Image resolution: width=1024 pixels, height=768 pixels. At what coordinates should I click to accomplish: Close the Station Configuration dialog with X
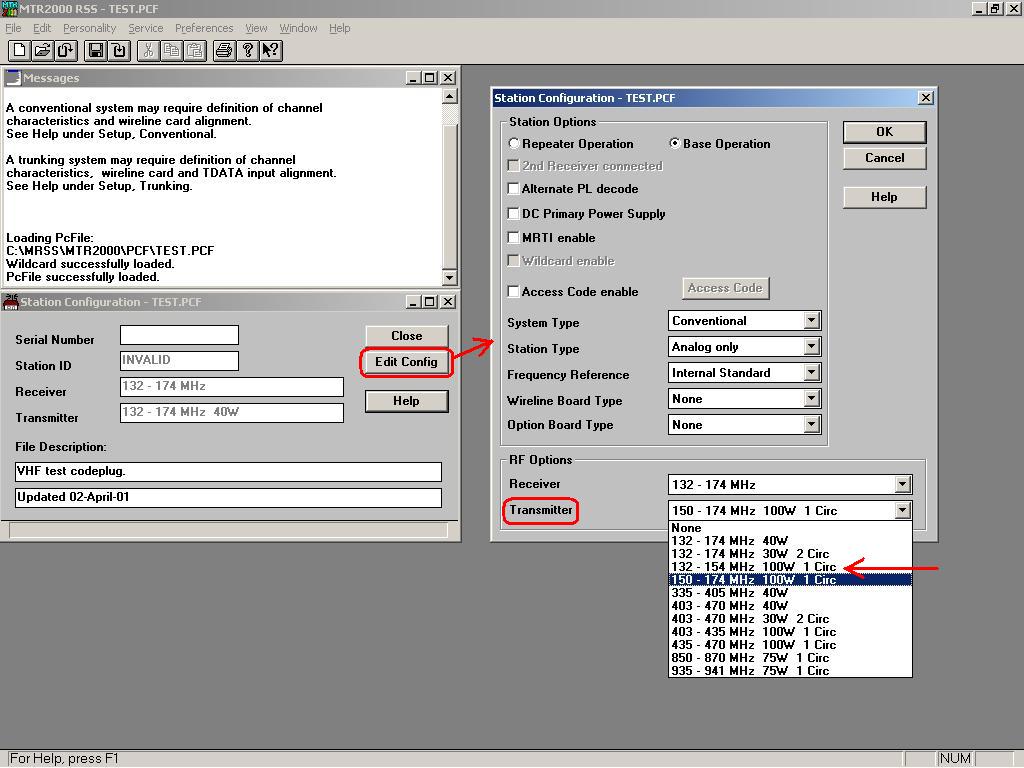point(926,97)
